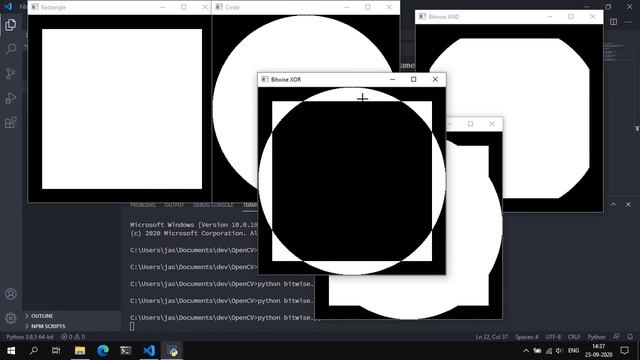This screenshot has width=640, height=360.
Task: Open the status bar notifications bell
Action: point(630,337)
